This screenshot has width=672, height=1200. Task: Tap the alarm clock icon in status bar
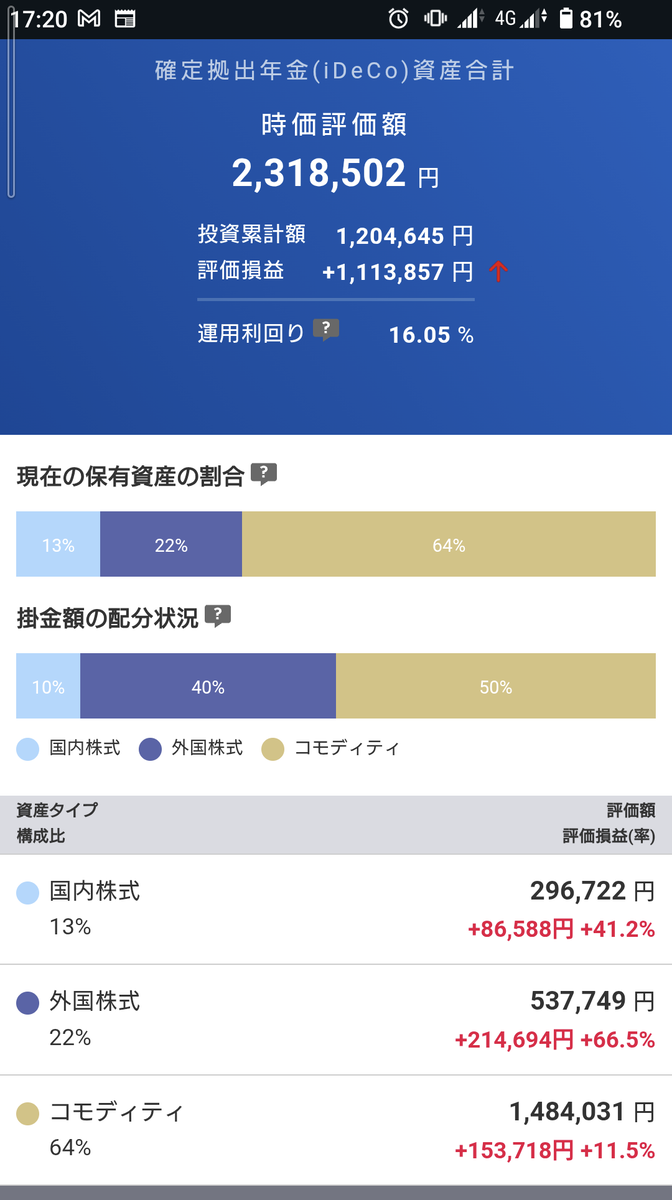399,18
